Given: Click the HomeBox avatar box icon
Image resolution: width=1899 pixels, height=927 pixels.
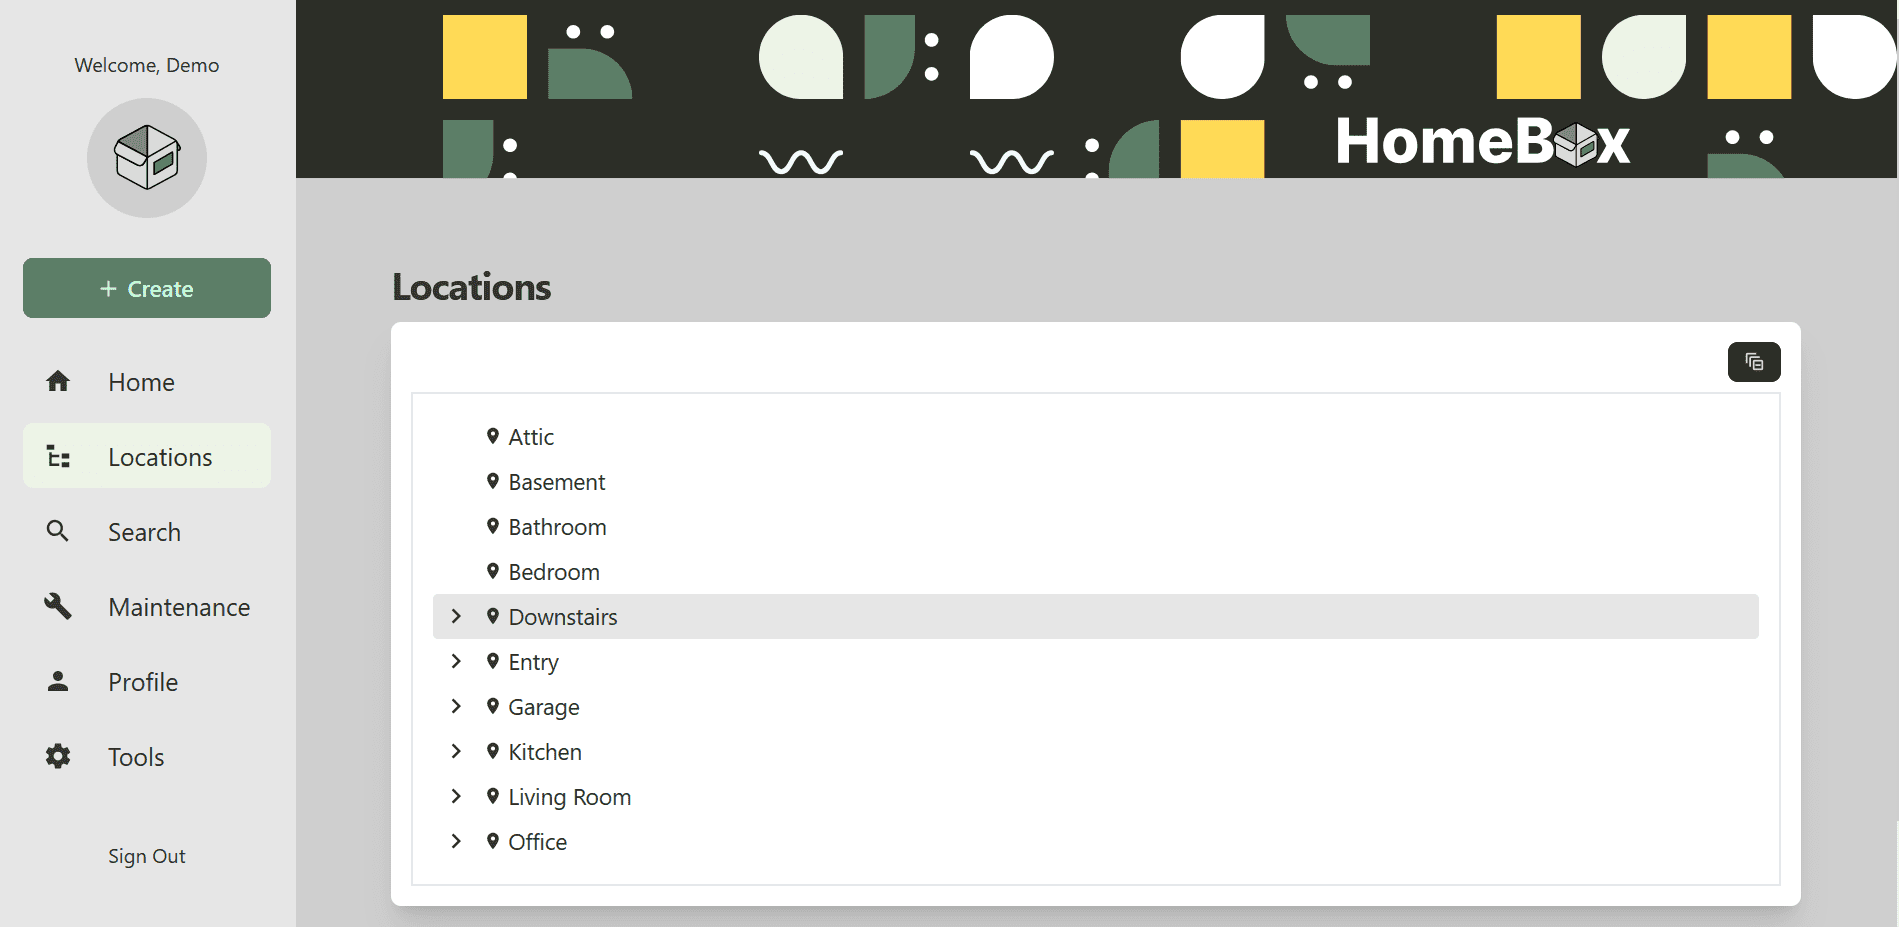Looking at the screenshot, I should coord(147,158).
